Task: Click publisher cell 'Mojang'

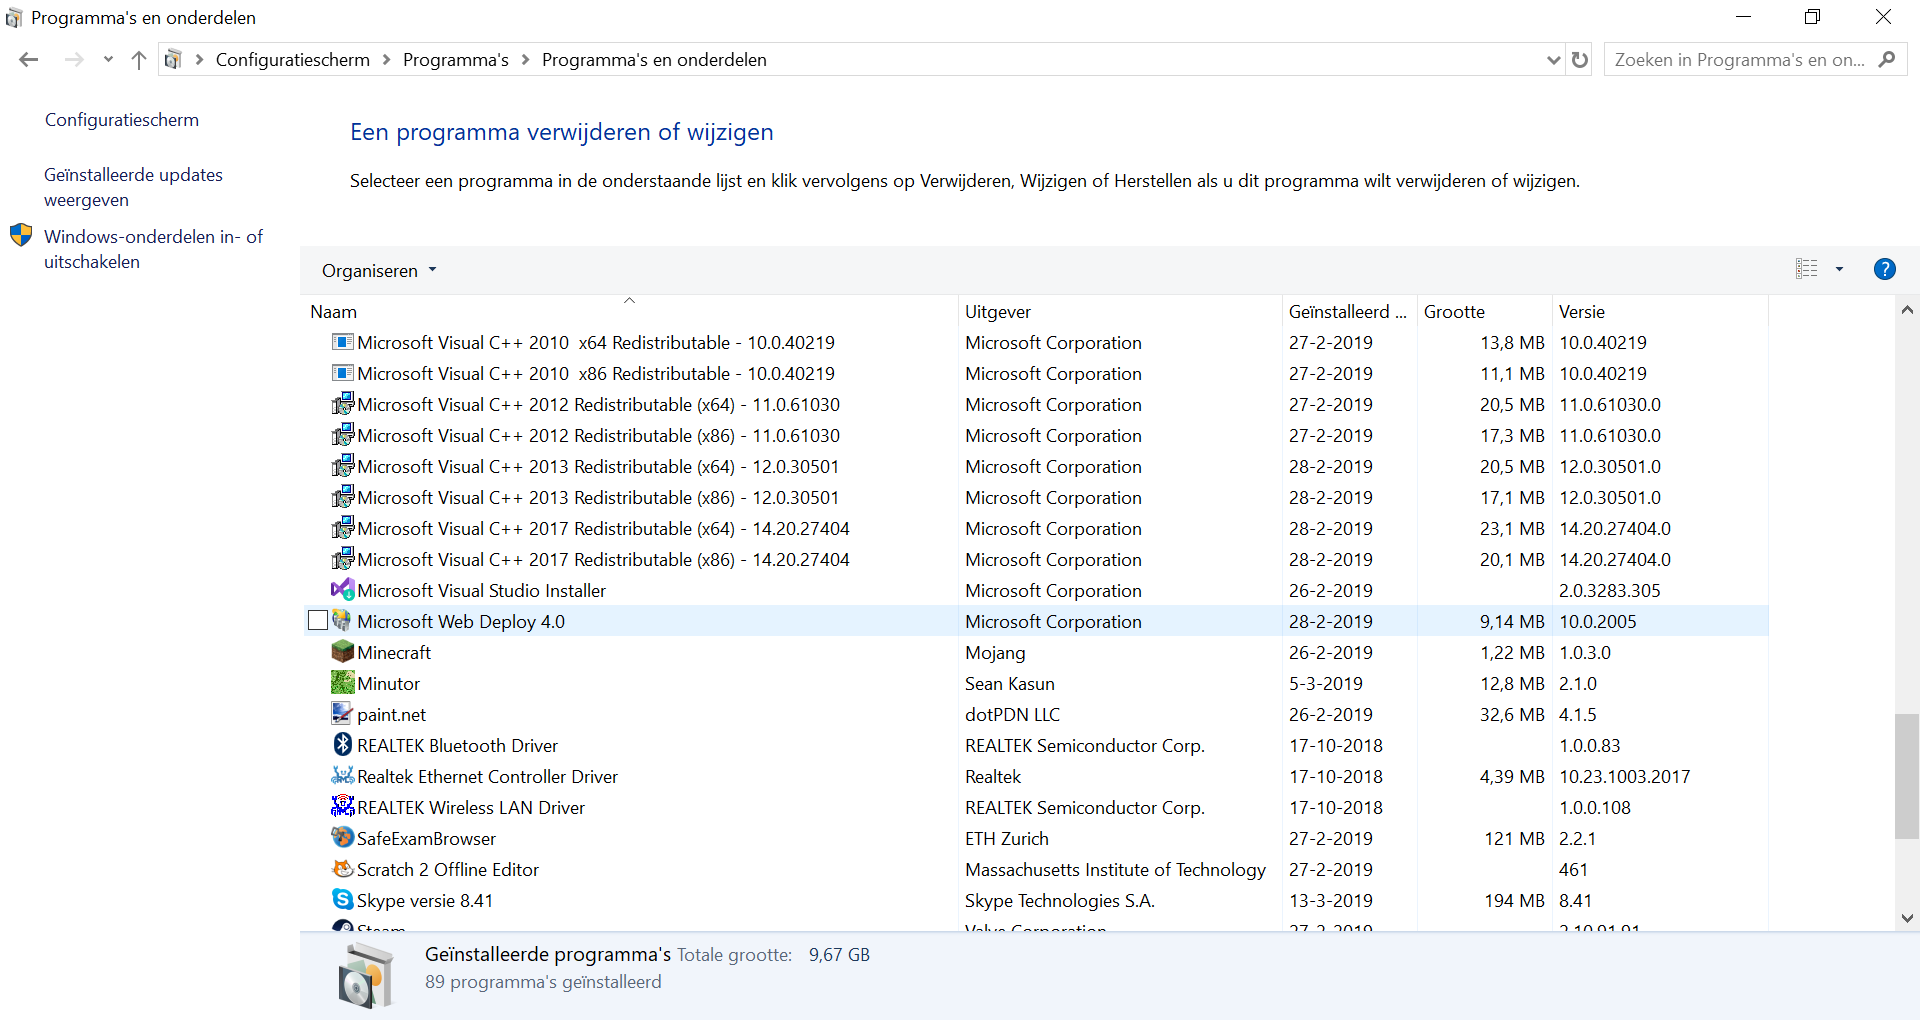Action: (x=995, y=653)
